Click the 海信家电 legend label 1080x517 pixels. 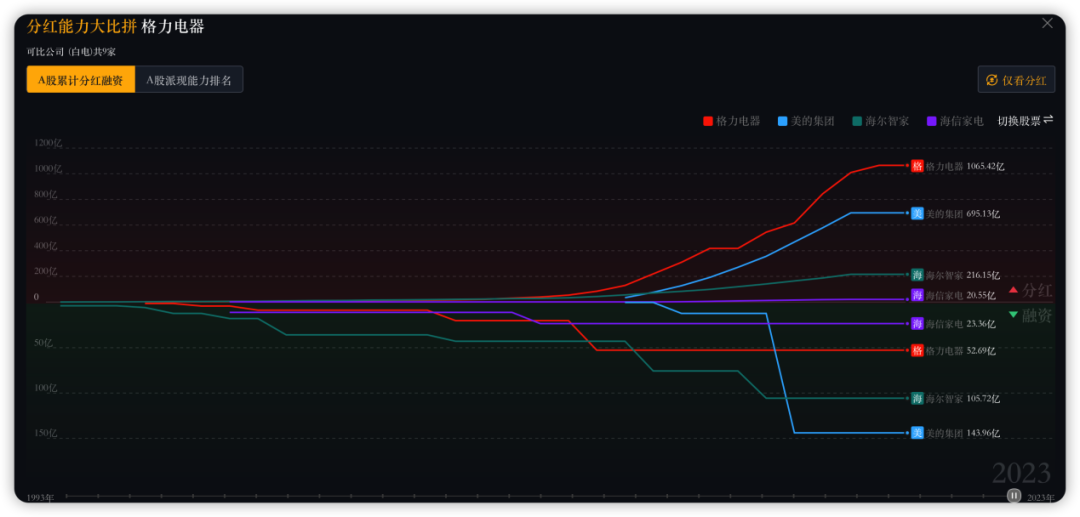[x=962, y=121]
